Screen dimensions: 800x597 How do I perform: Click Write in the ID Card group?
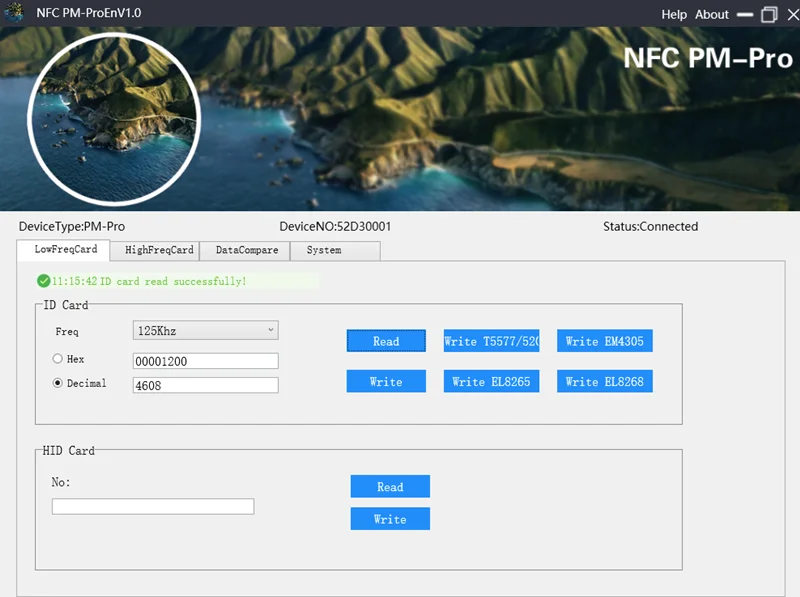click(x=386, y=381)
